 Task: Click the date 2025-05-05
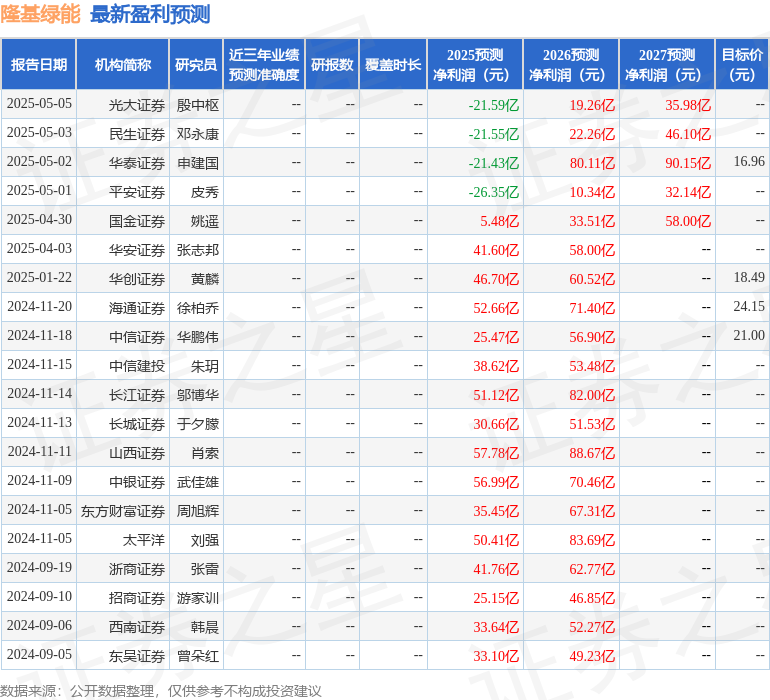(39, 104)
